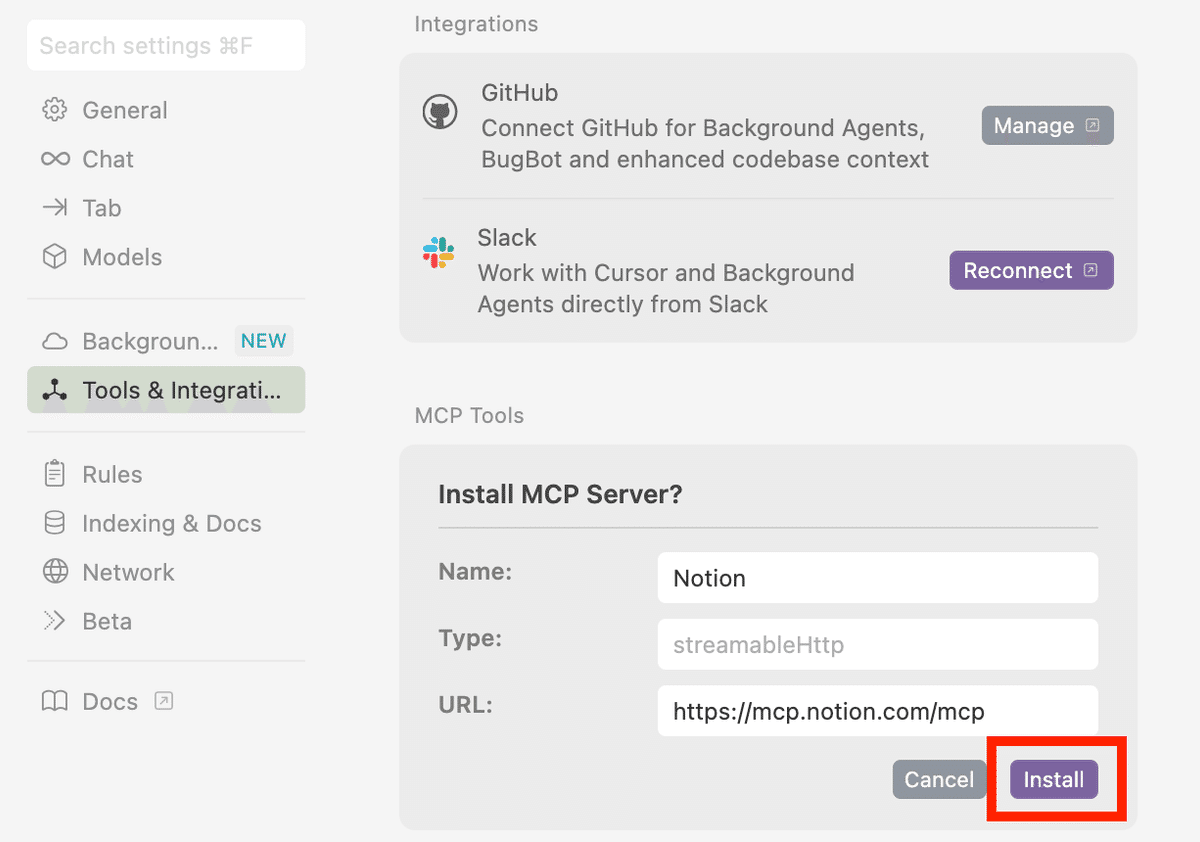Cancel the MCP server installation

[938, 780]
